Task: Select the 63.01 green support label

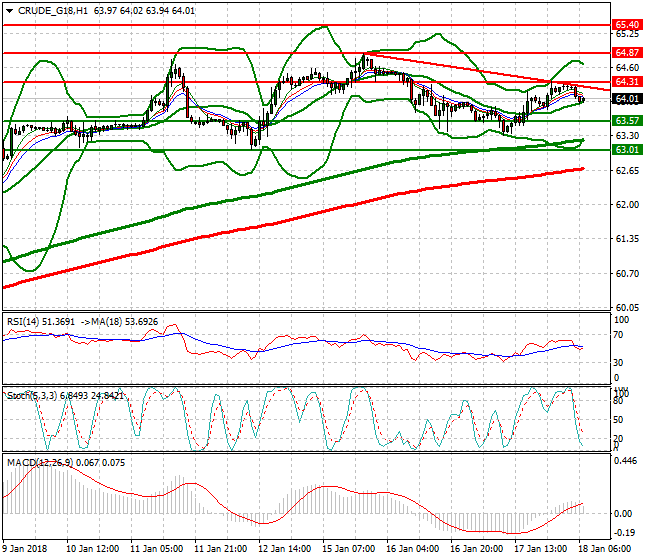Action: click(627, 150)
